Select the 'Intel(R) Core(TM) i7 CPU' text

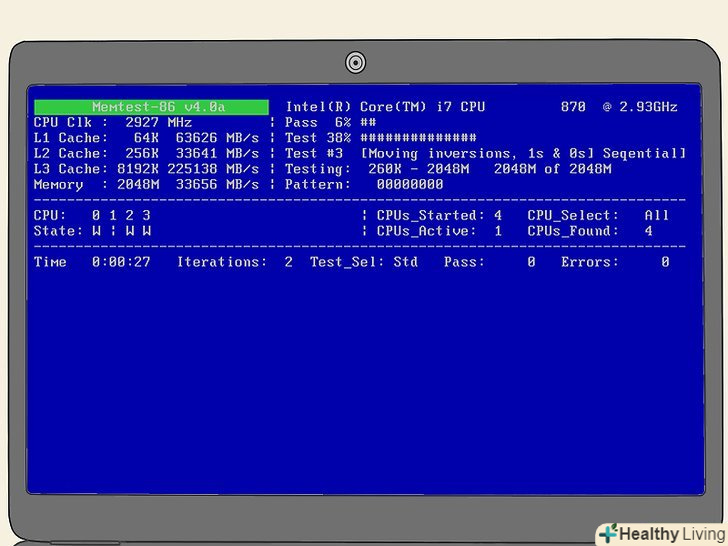coord(385,107)
